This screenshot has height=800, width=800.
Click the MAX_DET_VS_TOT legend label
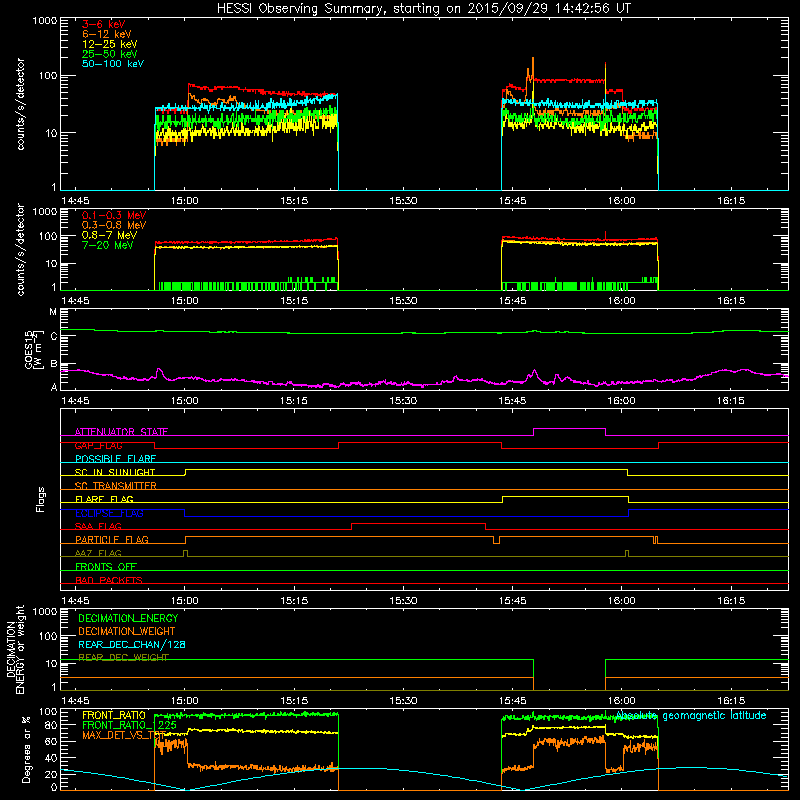click(x=124, y=735)
